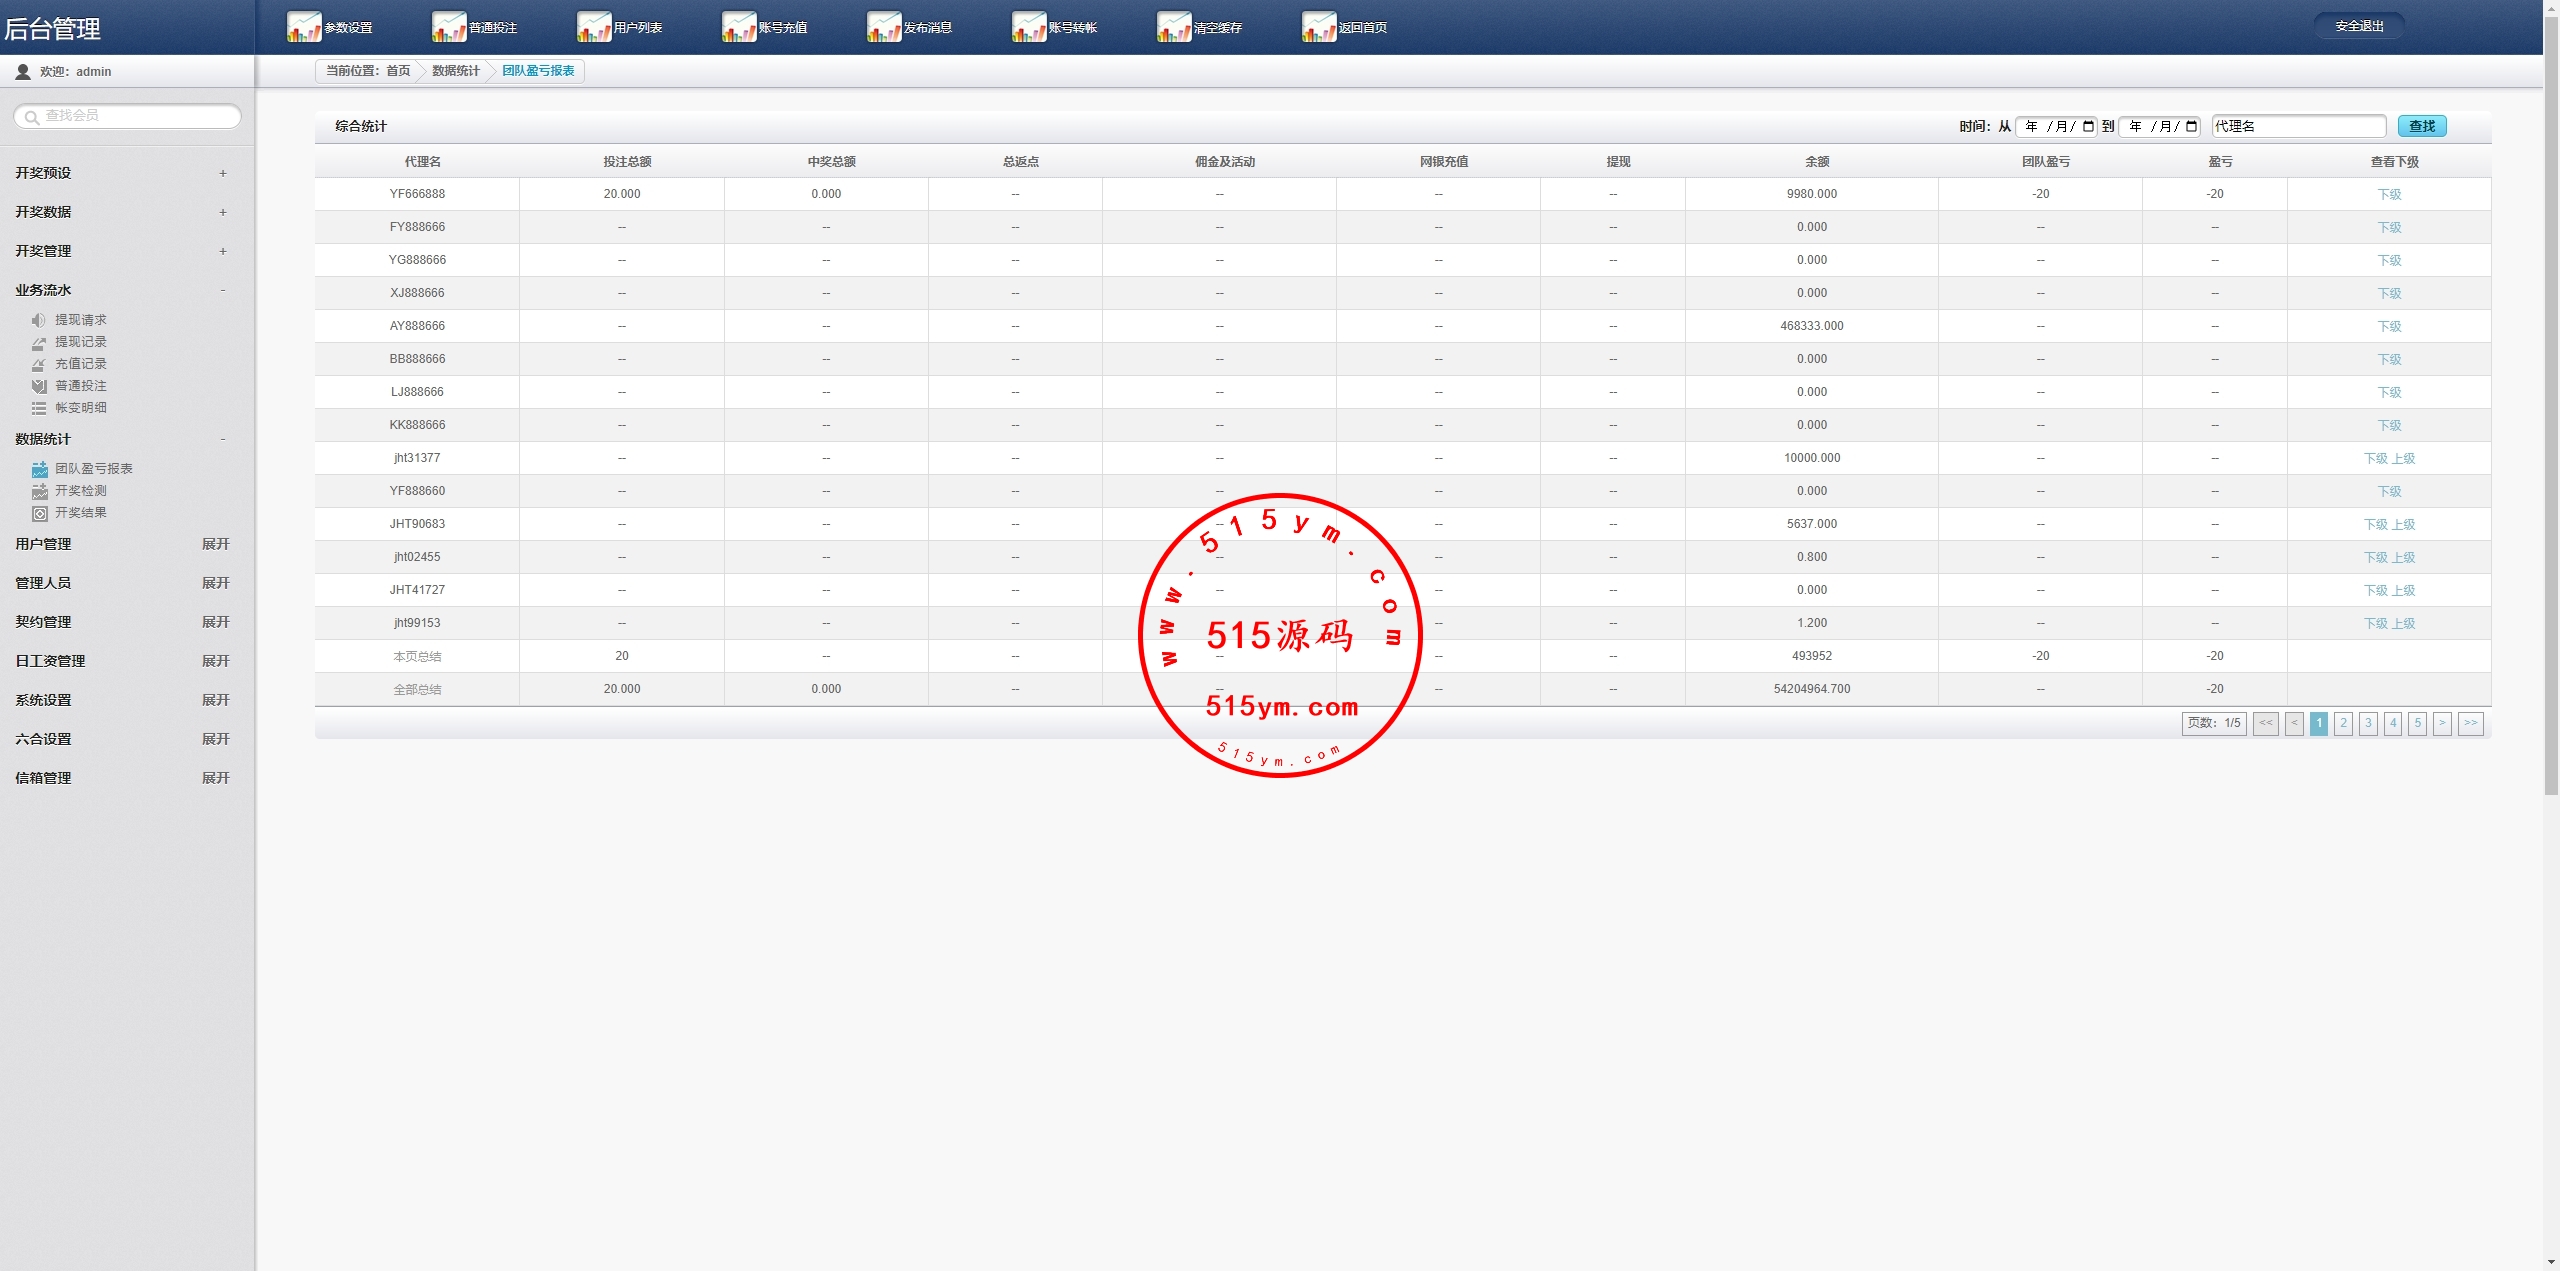Open end date calendar picker
Image resolution: width=2560 pixels, height=1271 pixels.
click(x=2192, y=126)
